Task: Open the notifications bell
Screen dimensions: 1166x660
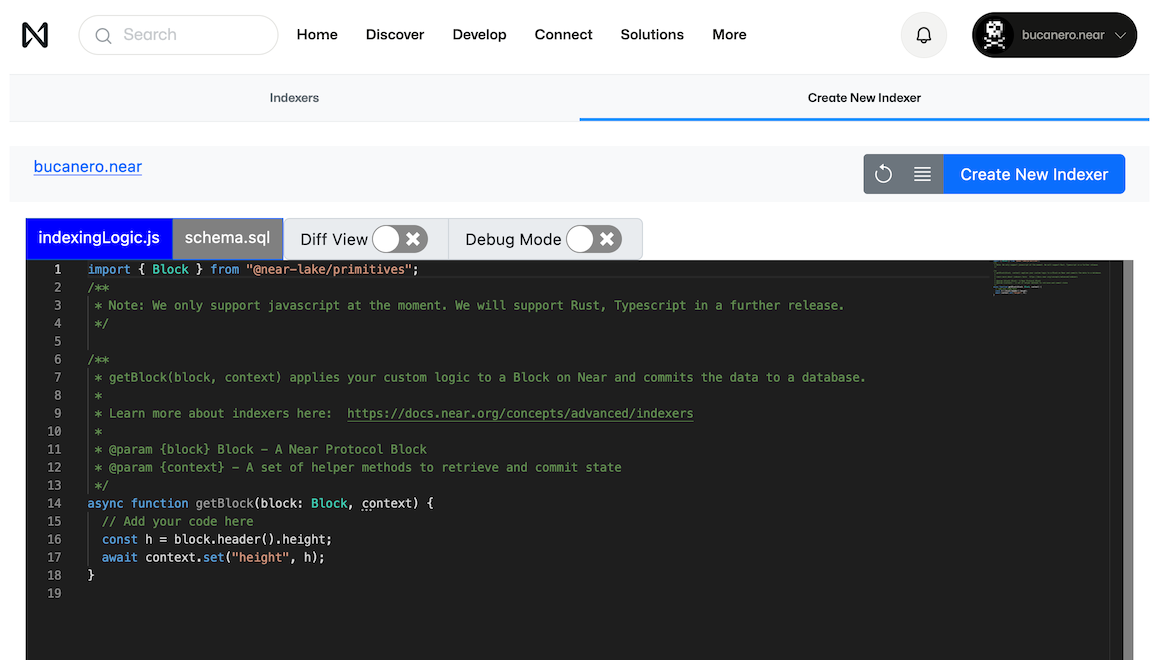Action: 924,35
